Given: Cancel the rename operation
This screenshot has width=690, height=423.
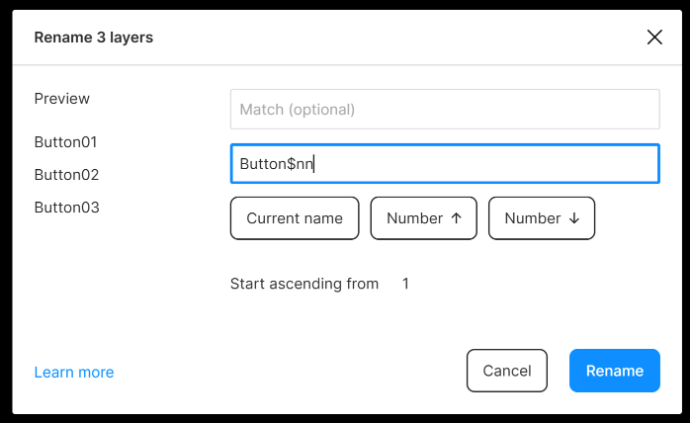Looking at the screenshot, I should pos(507,371).
